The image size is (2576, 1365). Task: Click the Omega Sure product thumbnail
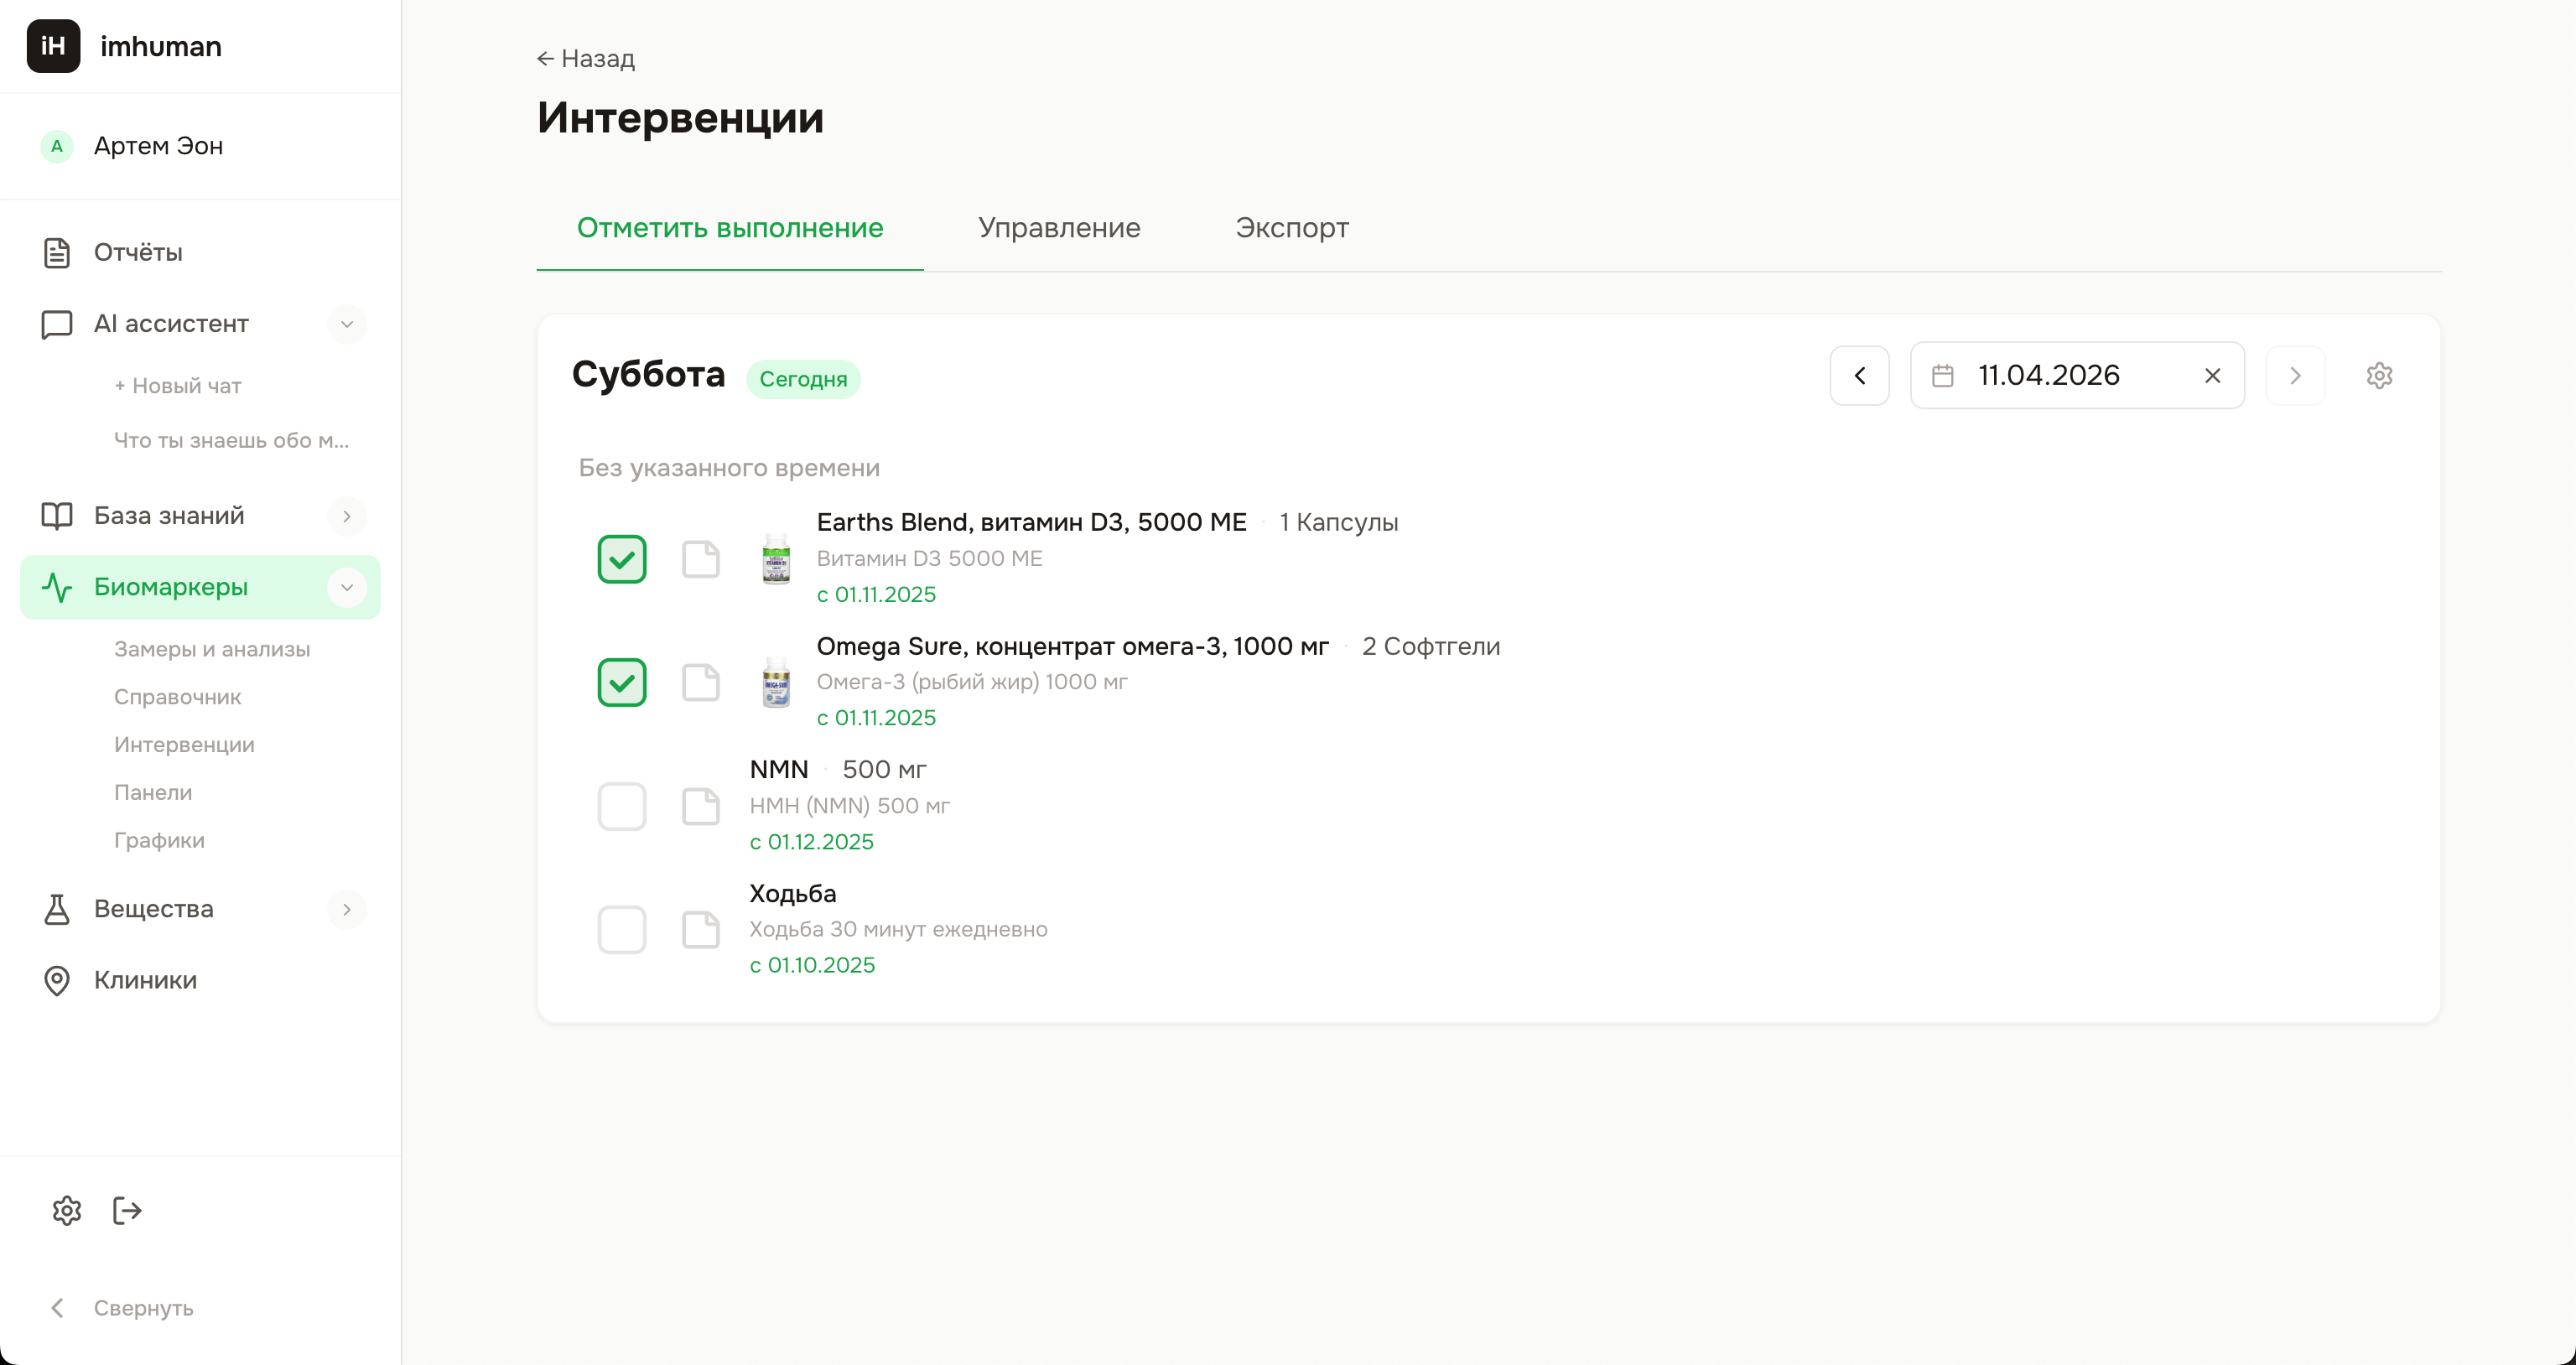tap(776, 682)
